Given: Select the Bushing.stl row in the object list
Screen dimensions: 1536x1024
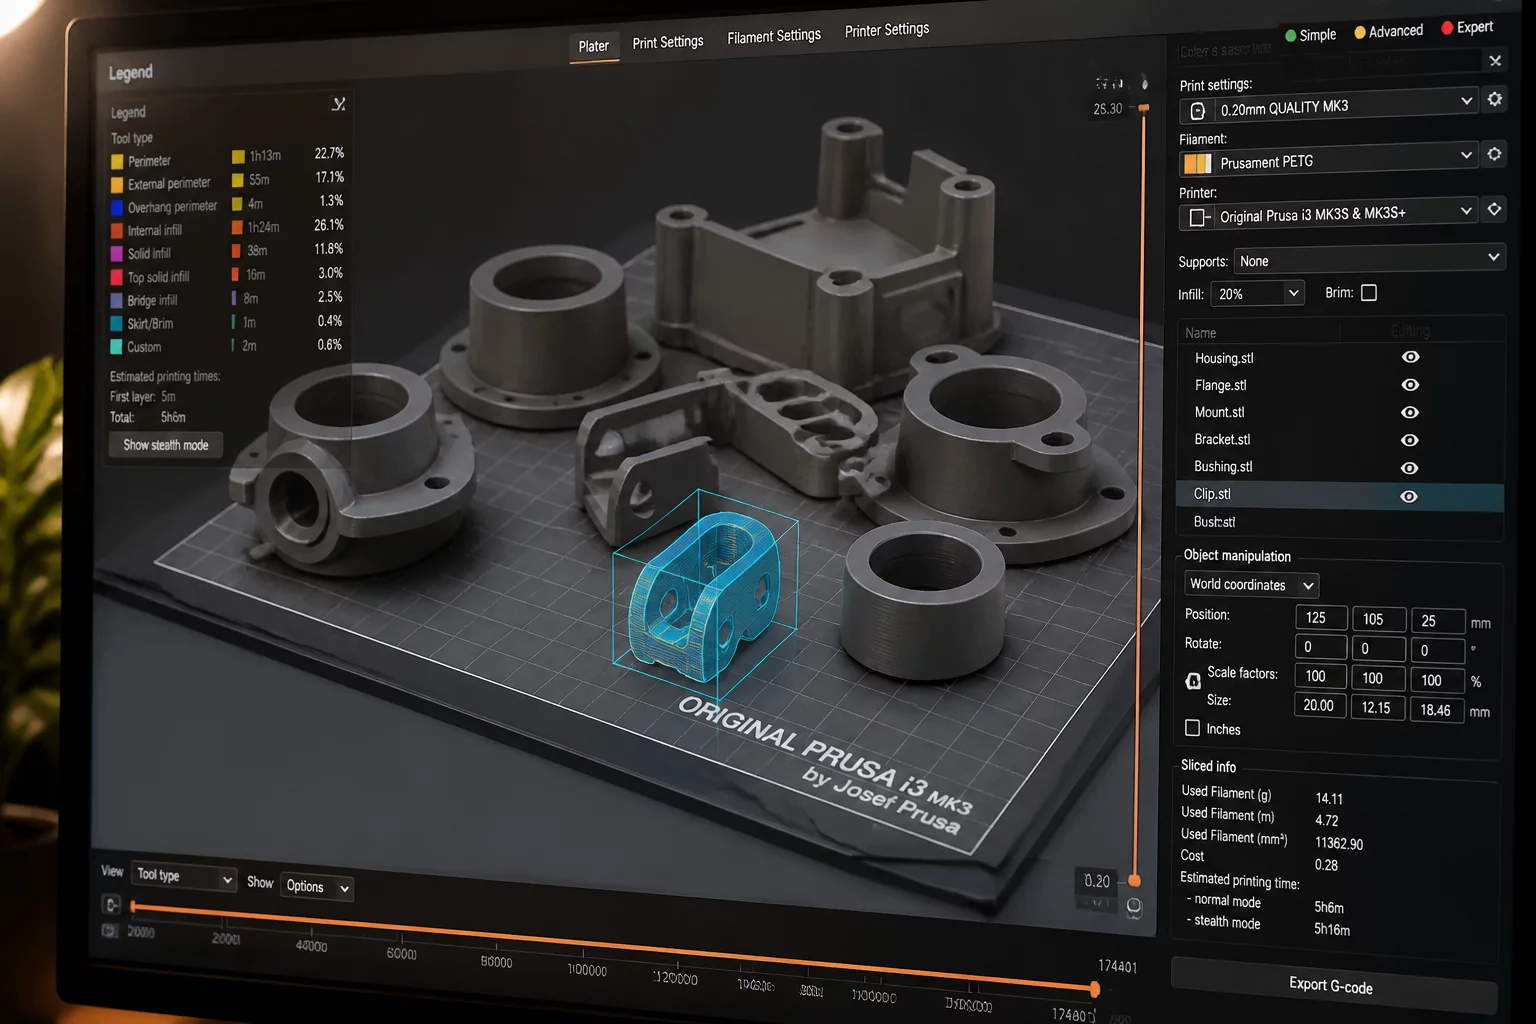Looking at the screenshot, I should pos(1340,467).
